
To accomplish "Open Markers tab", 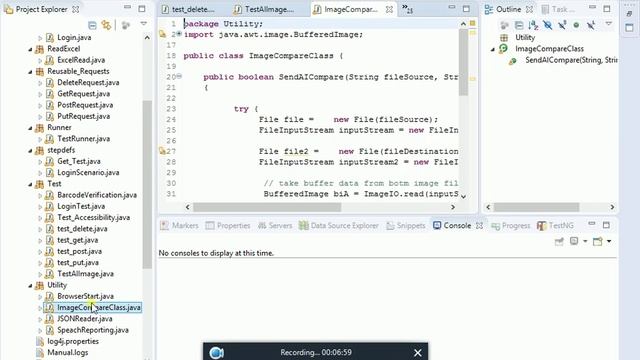I will click(179, 225).
